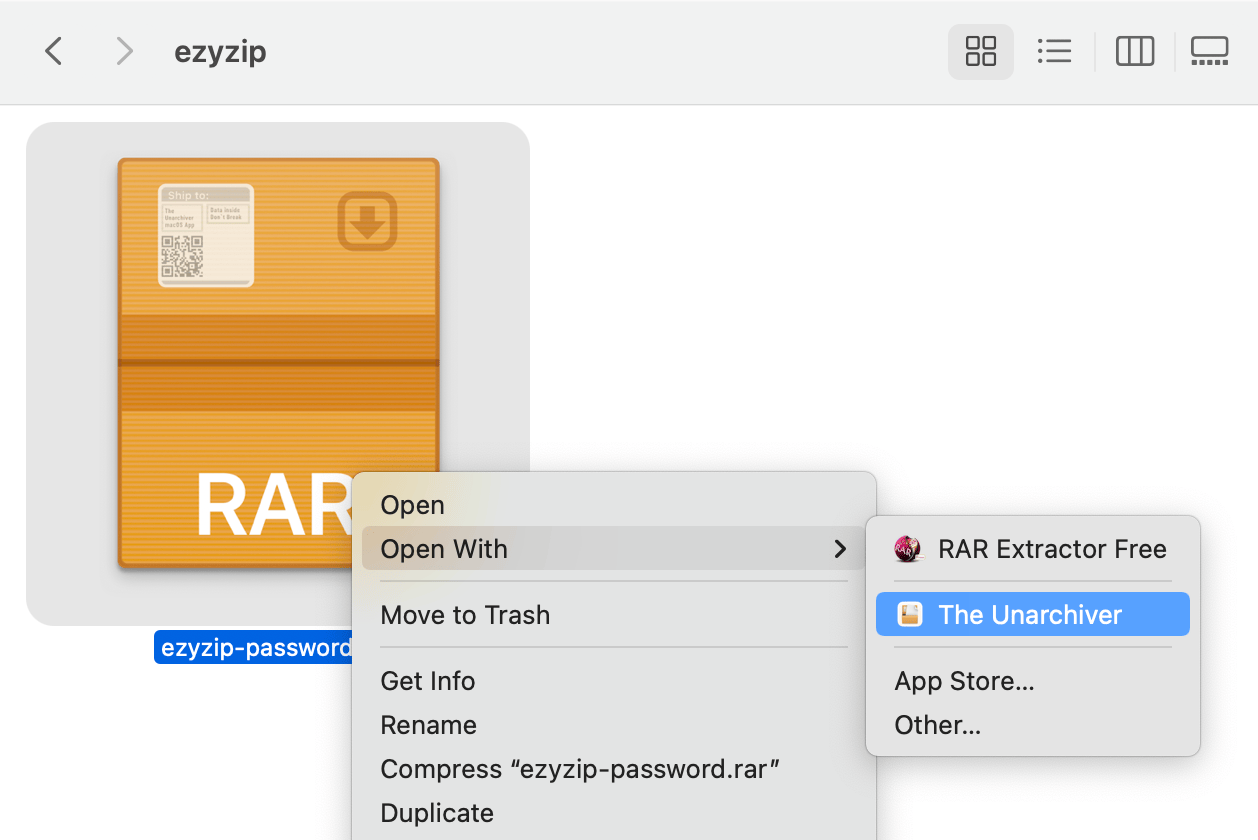Click the forward navigation arrow
1258x840 pixels.
tap(124, 51)
